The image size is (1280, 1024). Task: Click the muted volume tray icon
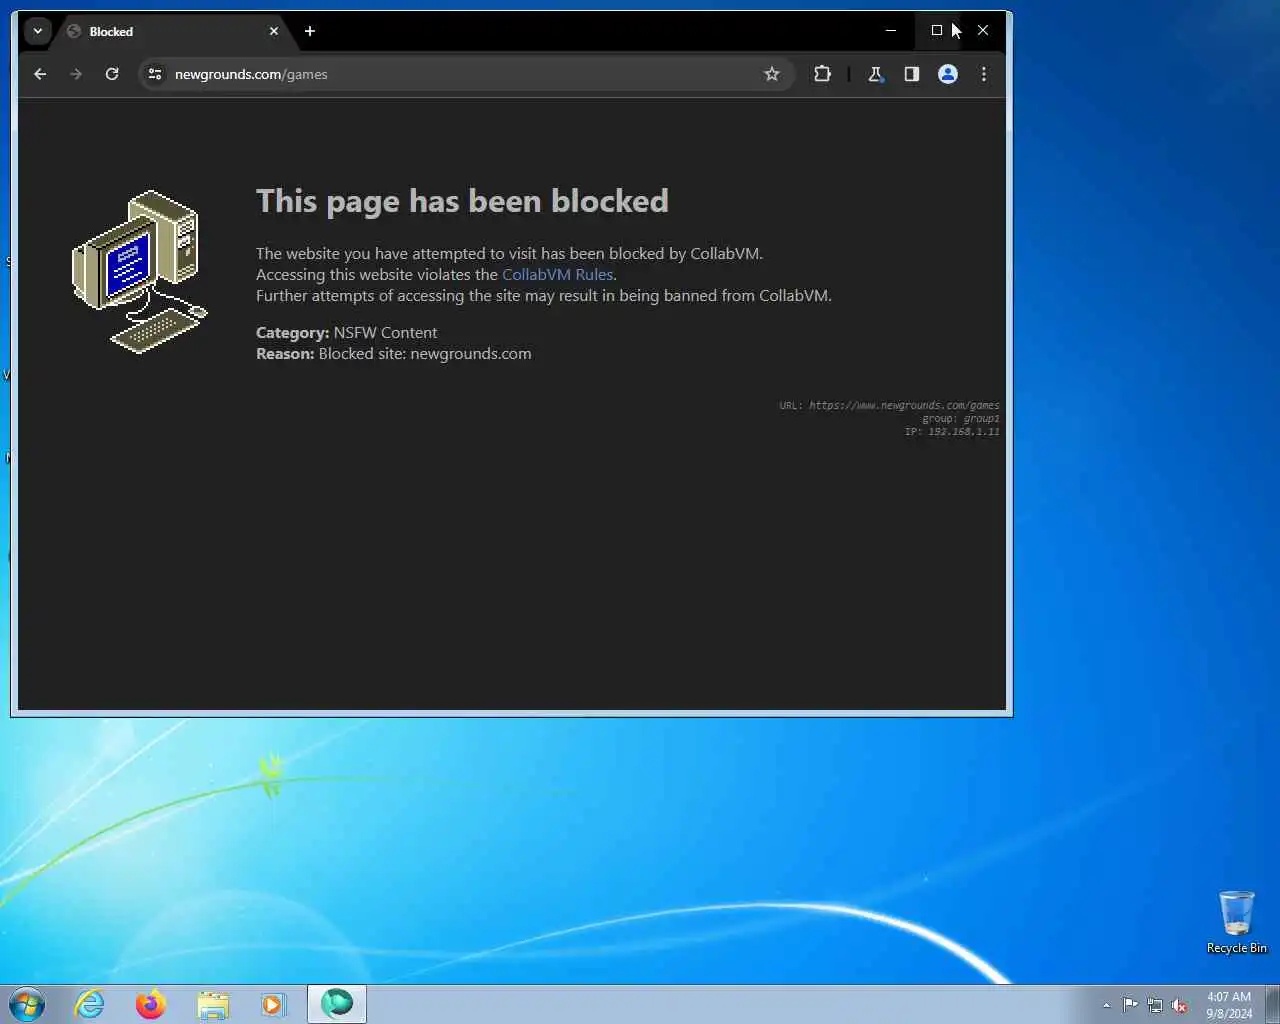[1180, 1005]
